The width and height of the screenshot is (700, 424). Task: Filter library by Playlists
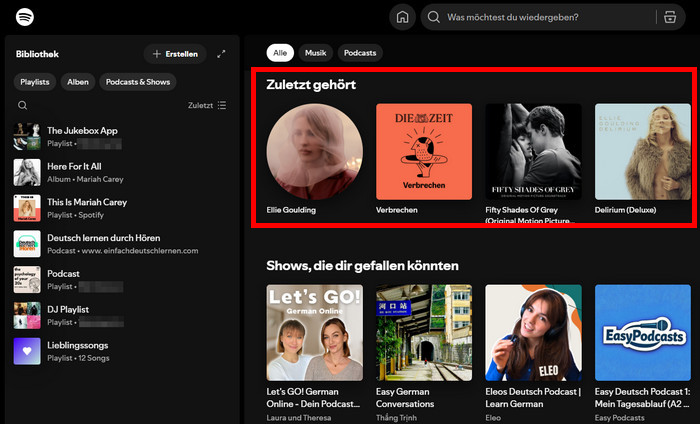click(35, 82)
